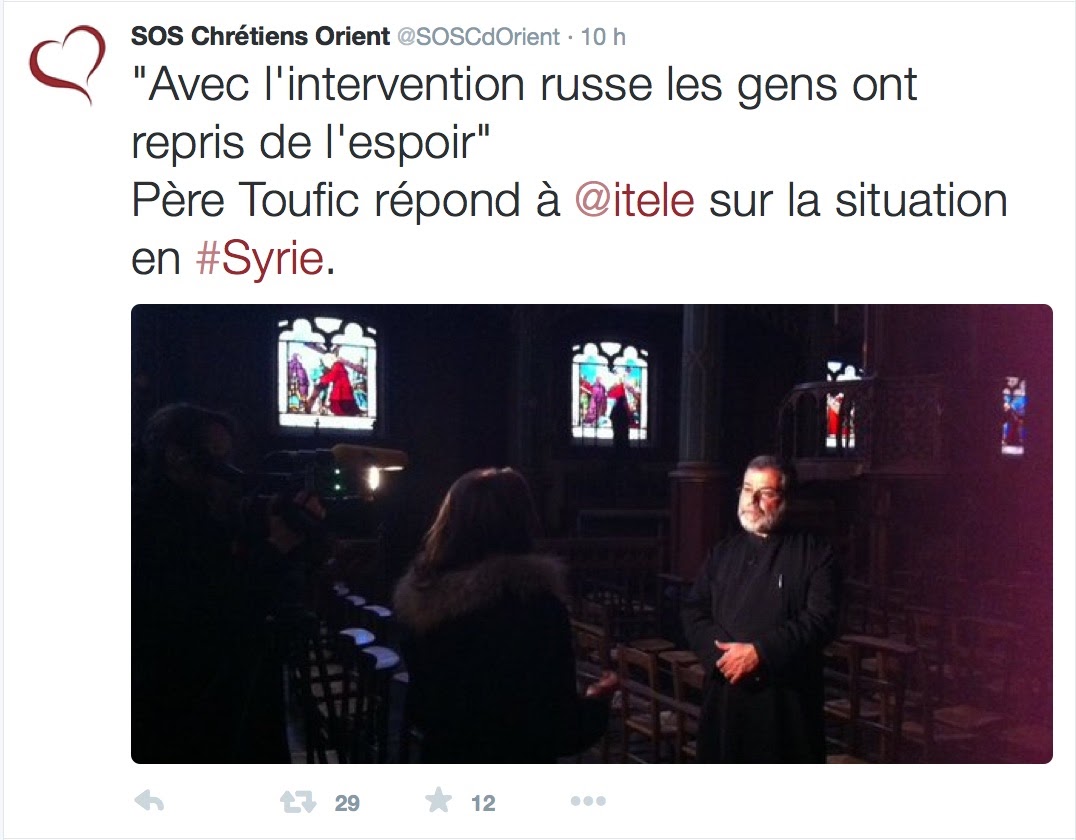Click the favorite count 12

pos(483,803)
